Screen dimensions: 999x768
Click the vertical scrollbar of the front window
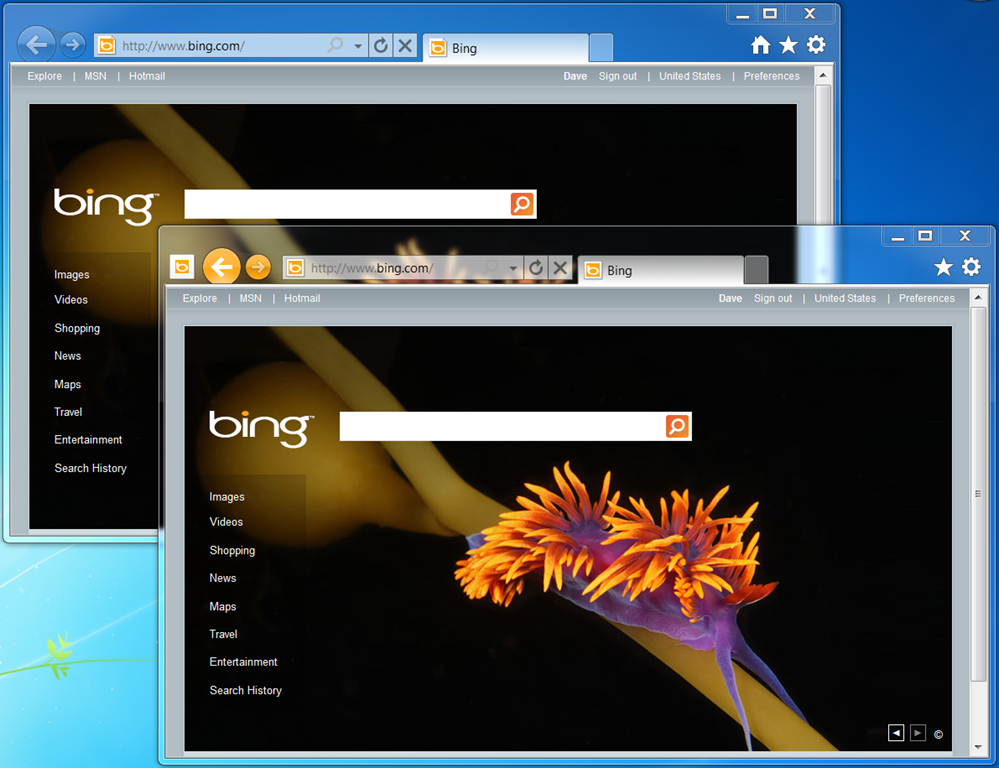coord(978,494)
